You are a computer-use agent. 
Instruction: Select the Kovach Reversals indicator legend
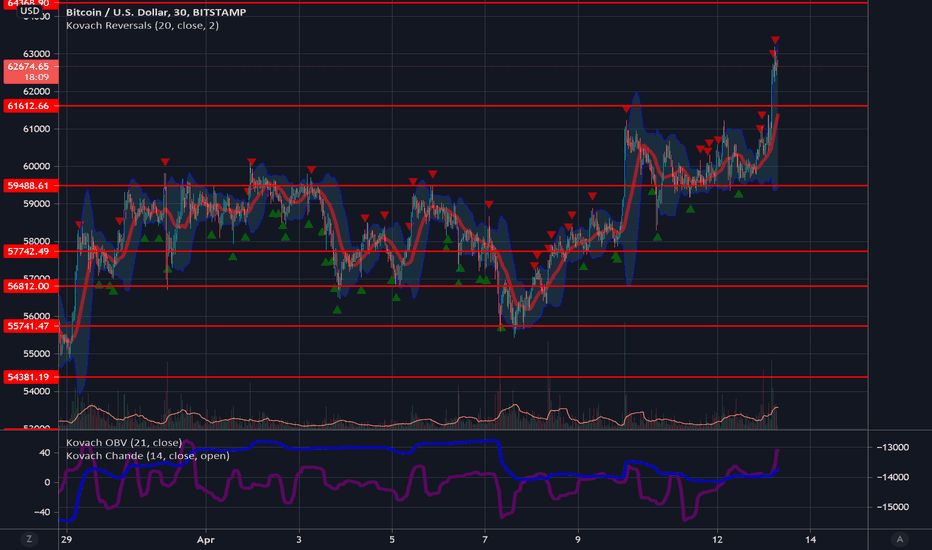pos(142,26)
